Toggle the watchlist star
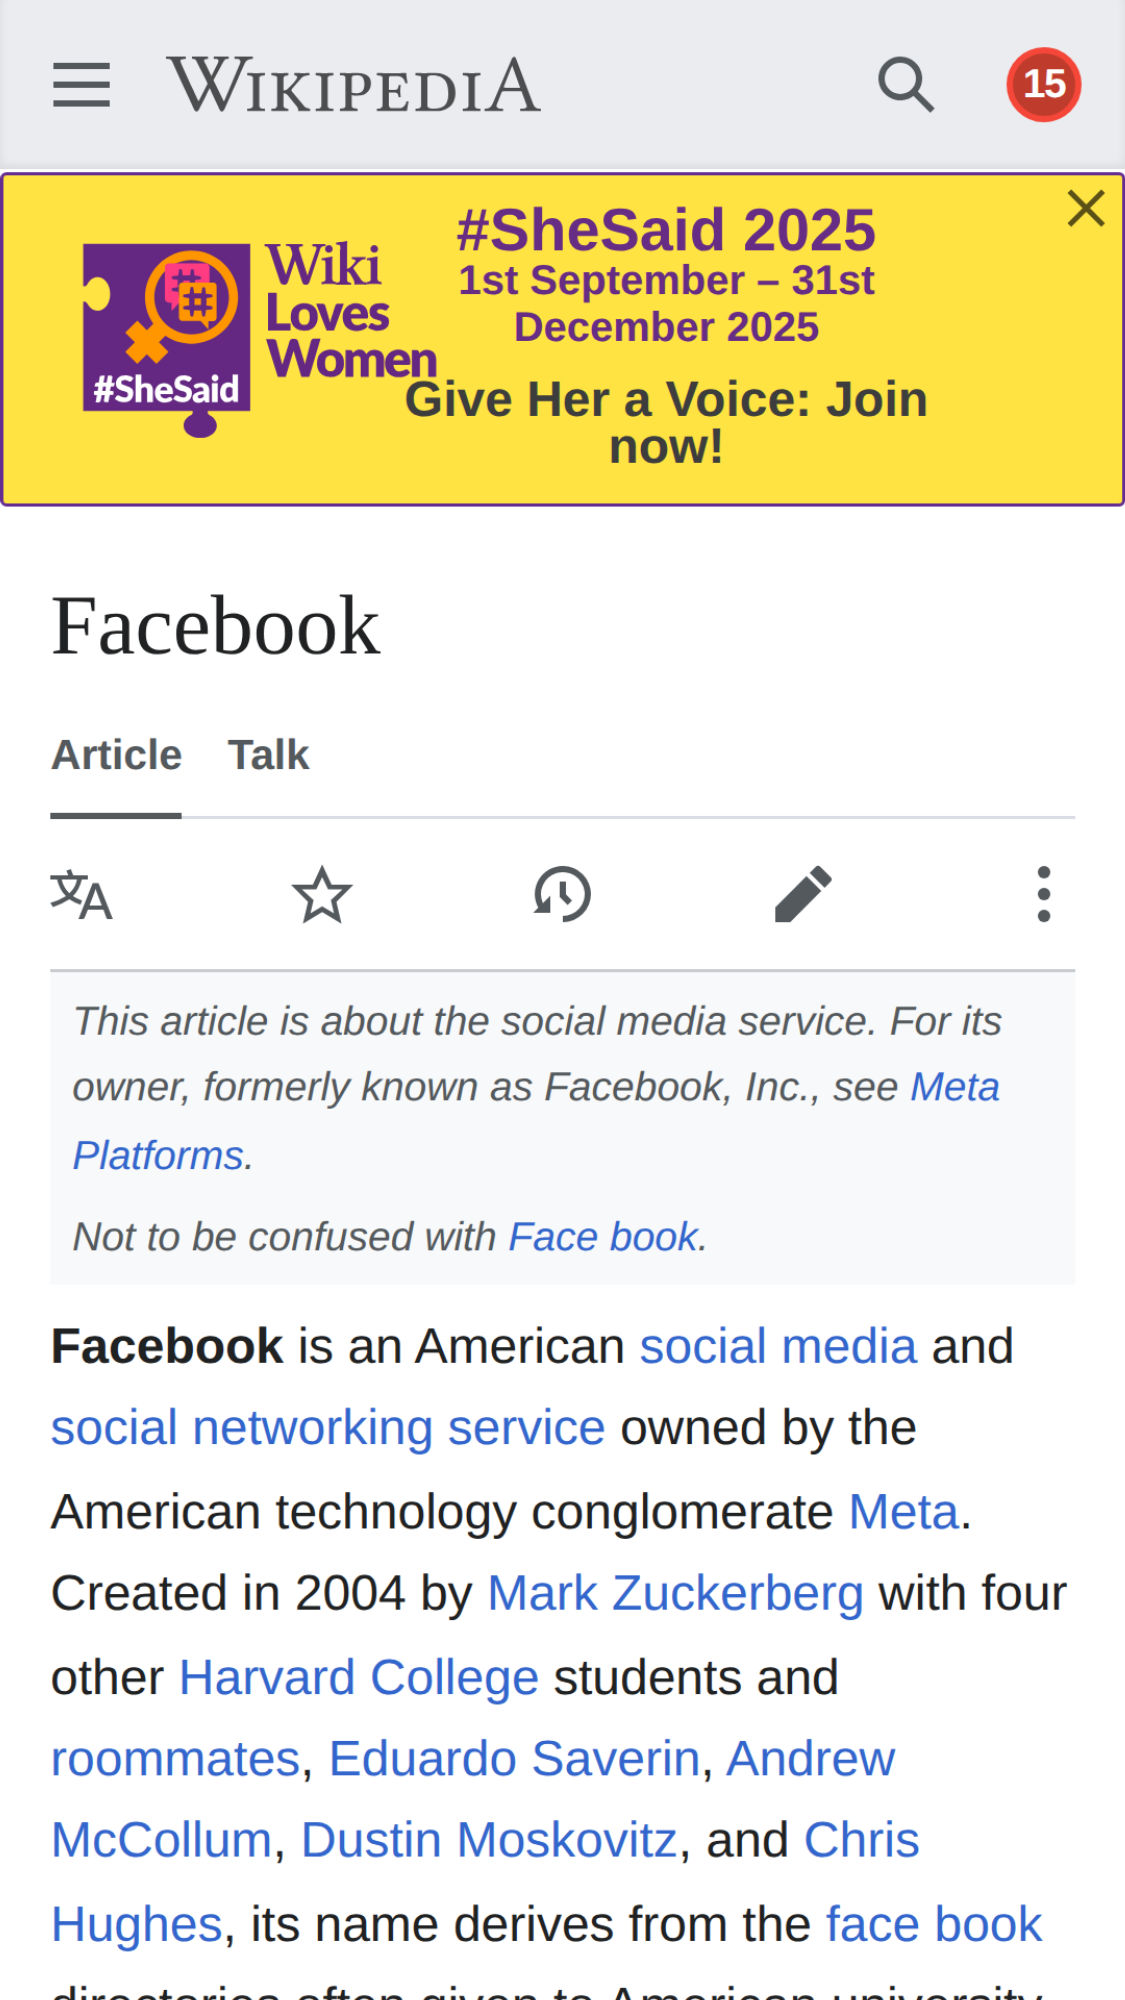1125x2000 pixels. click(x=322, y=894)
